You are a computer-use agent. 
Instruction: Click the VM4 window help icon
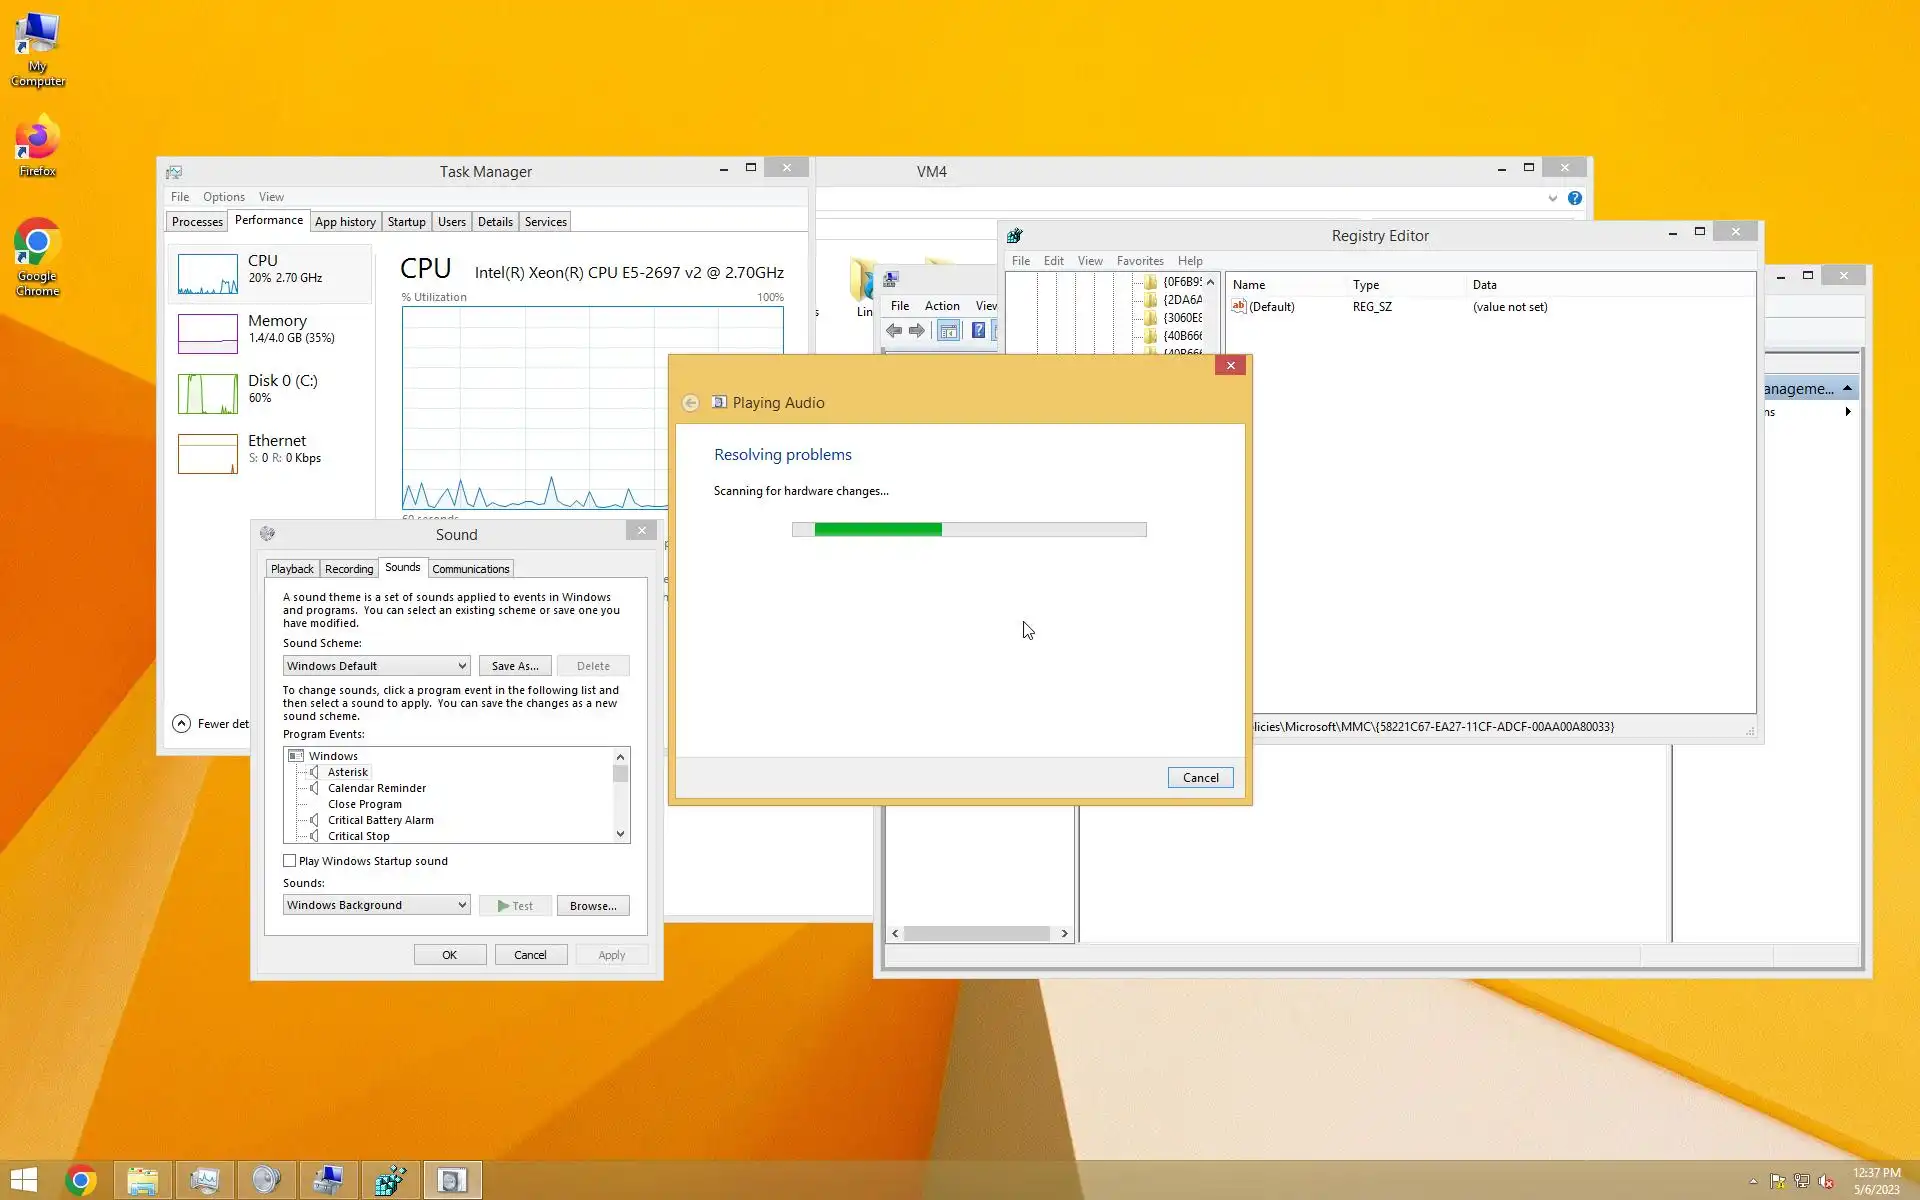pos(1575,198)
